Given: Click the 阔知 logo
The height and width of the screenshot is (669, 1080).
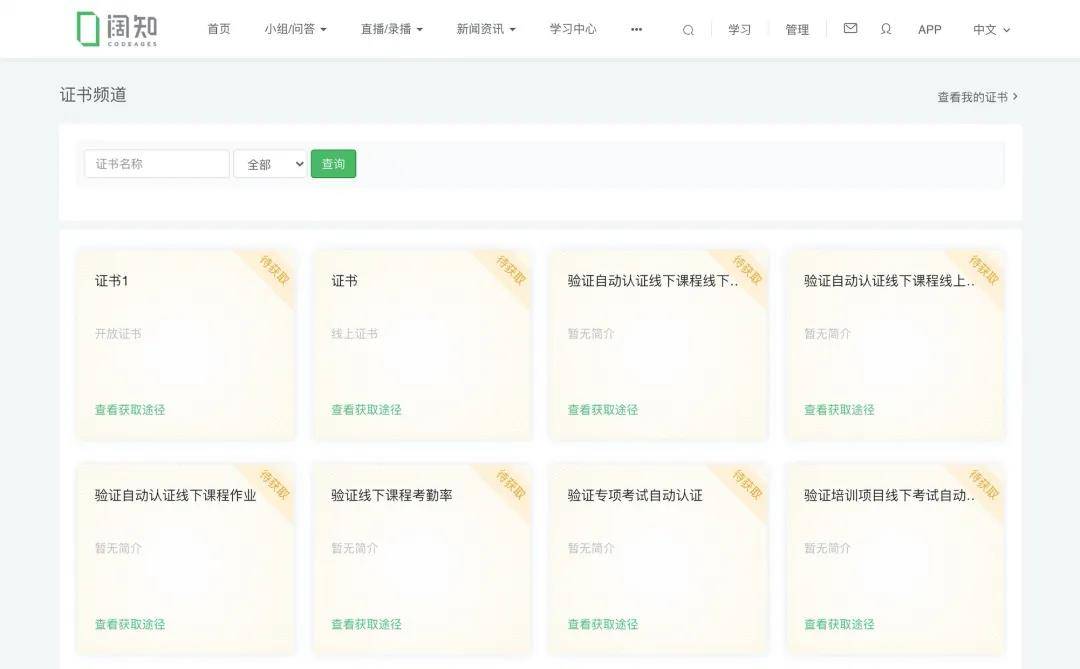Looking at the screenshot, I should [119, 28].
